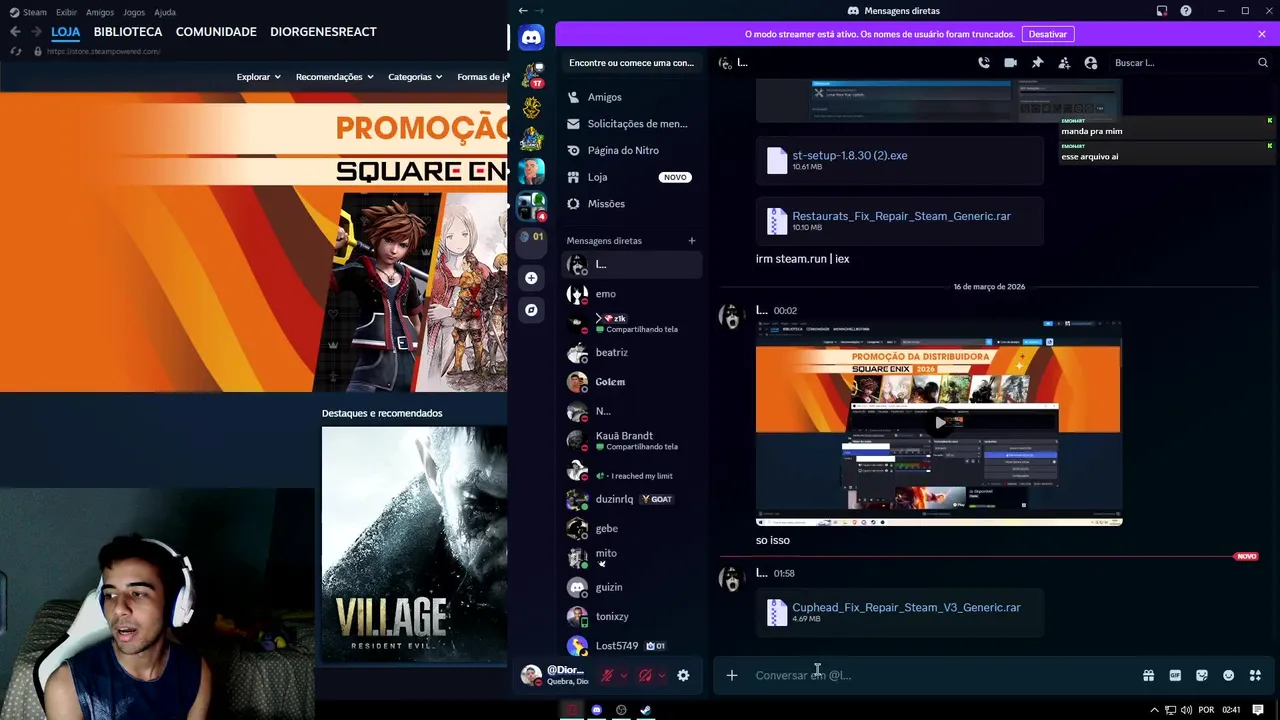The image size is (1280, 720).
Task: Open Resident Evil Village thumbnail in Steam
Action: 414,545
